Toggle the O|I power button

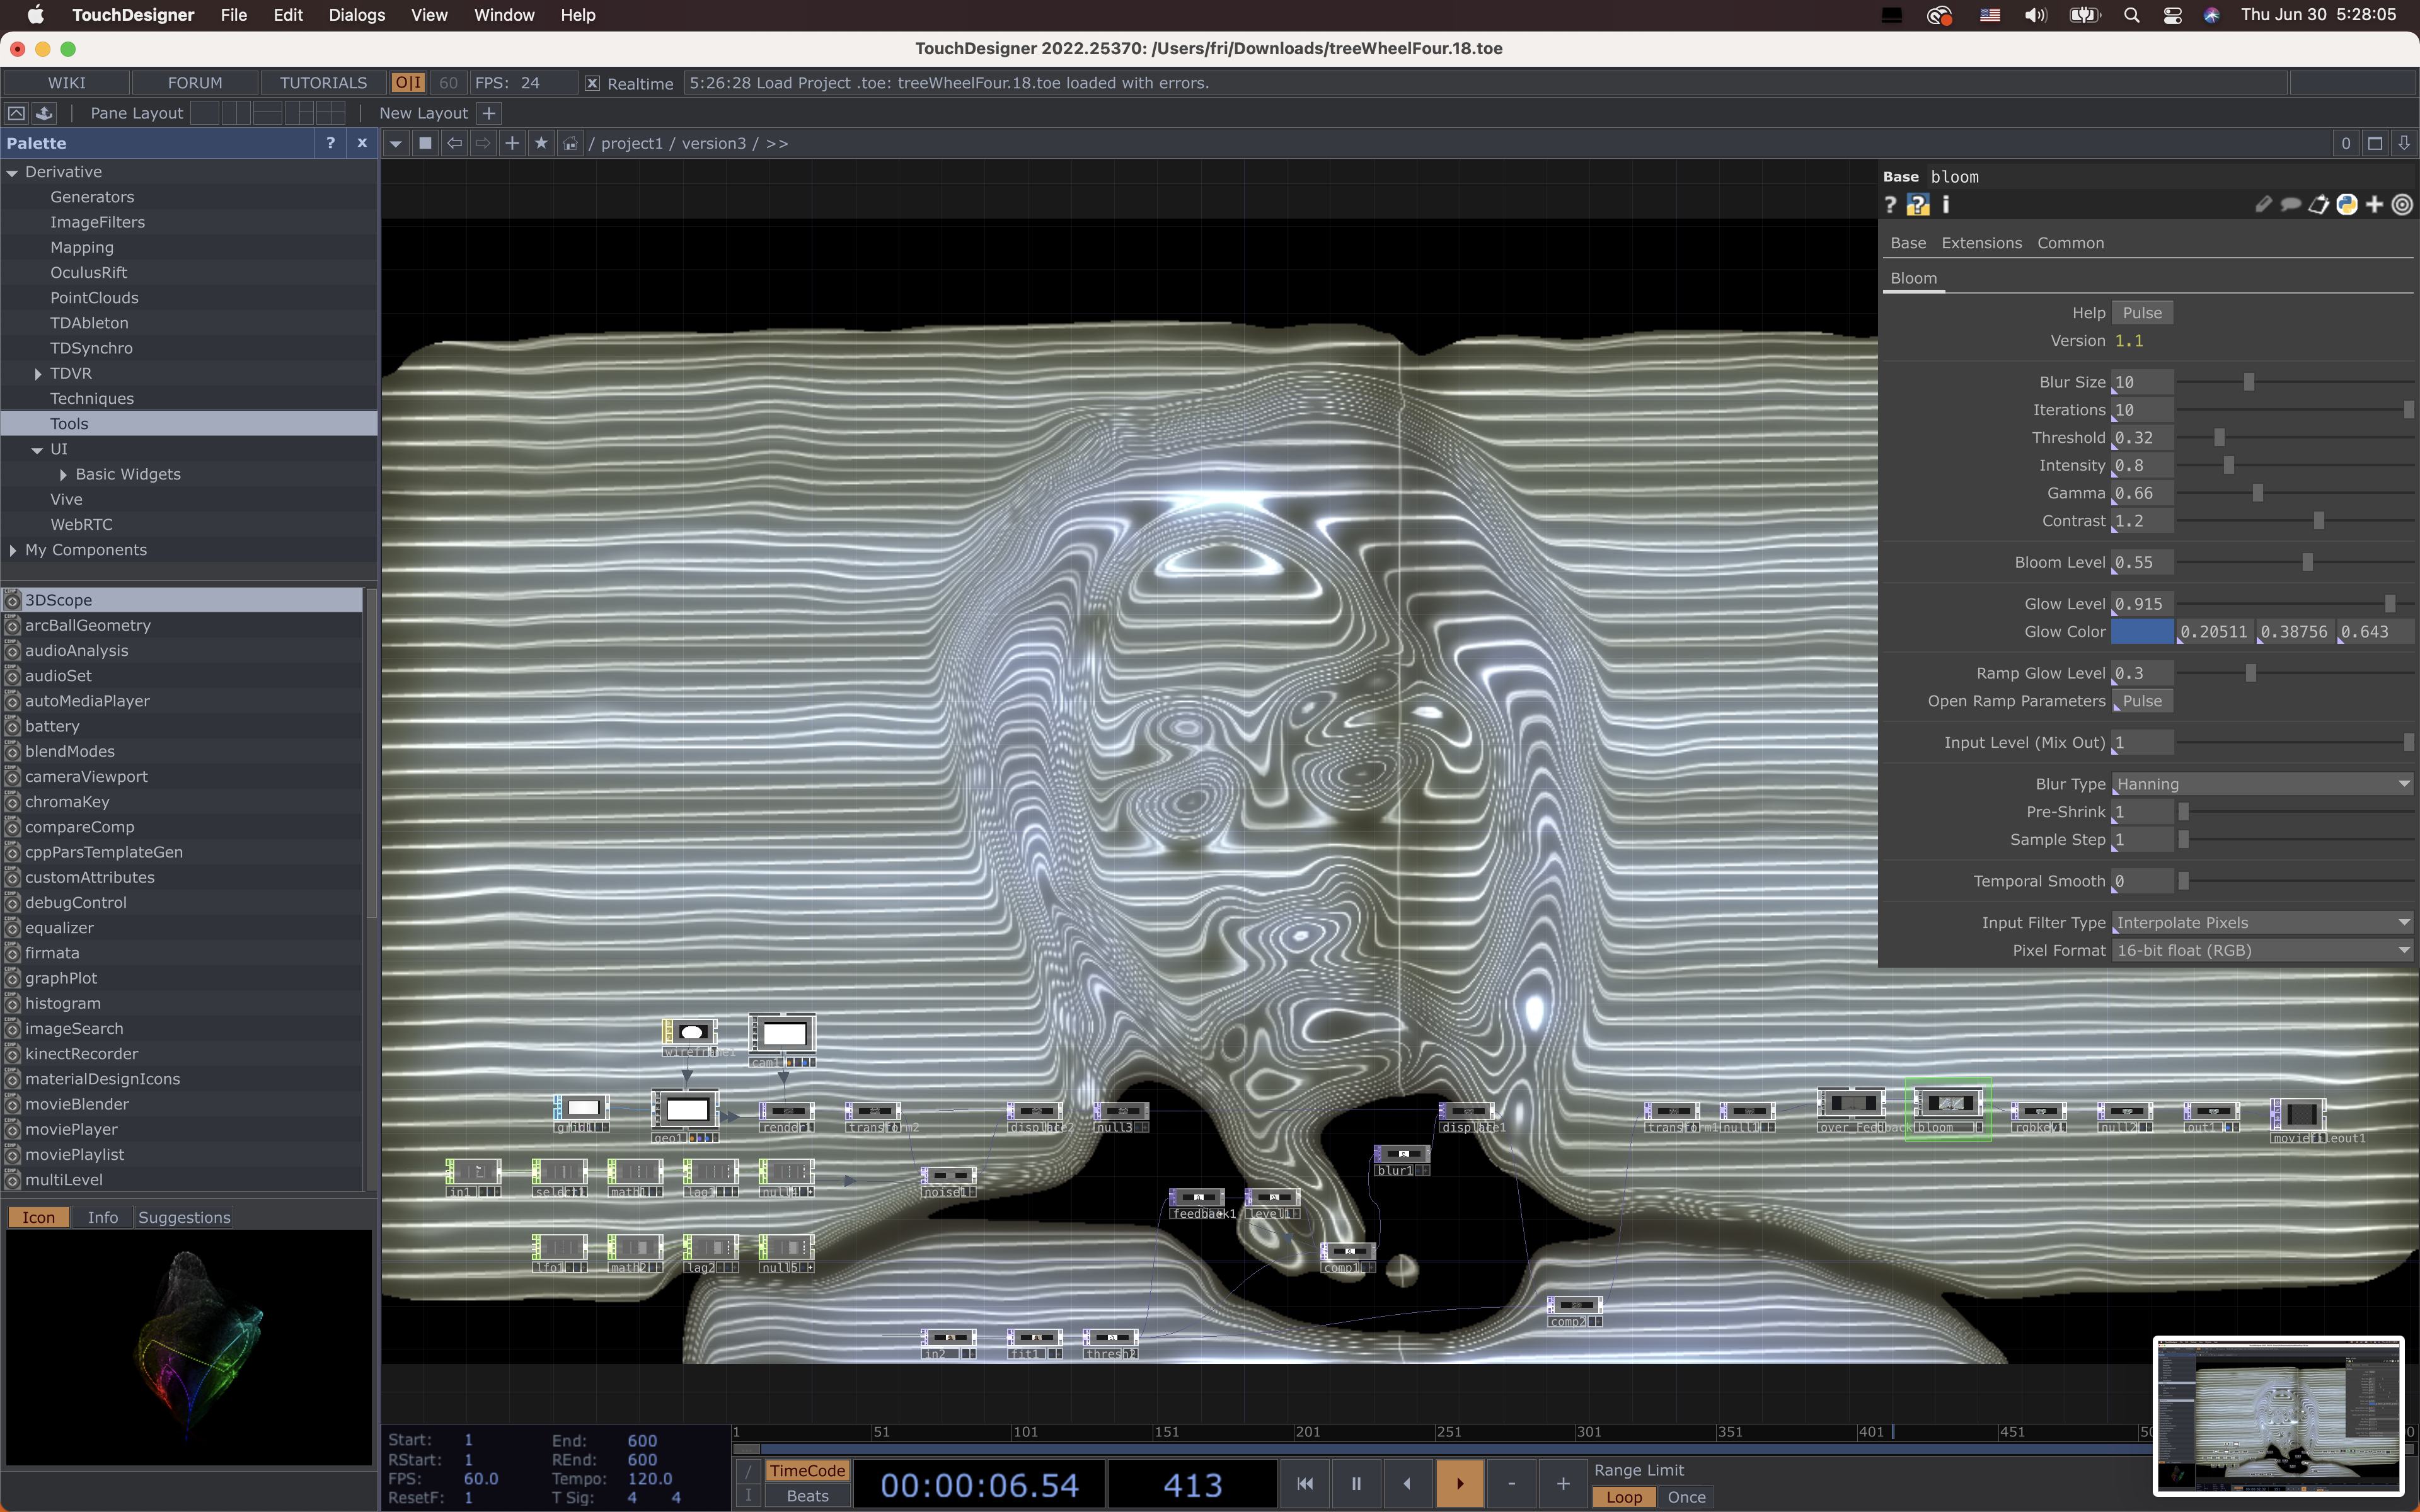click(x=407, y=83)
